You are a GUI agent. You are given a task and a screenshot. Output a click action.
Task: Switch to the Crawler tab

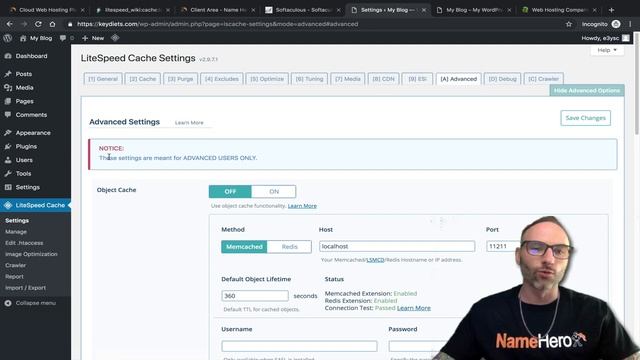pos(543,79)
